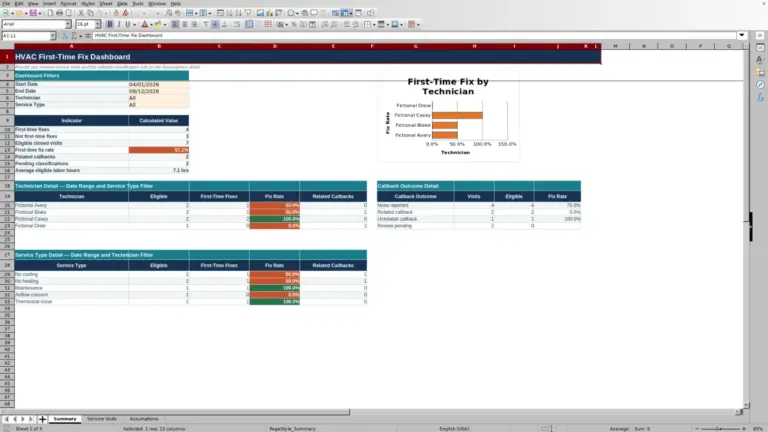768x432 pixels.
Task: Select the First-Time Fix by Technician chart
Action: click(x=448, y=116)
